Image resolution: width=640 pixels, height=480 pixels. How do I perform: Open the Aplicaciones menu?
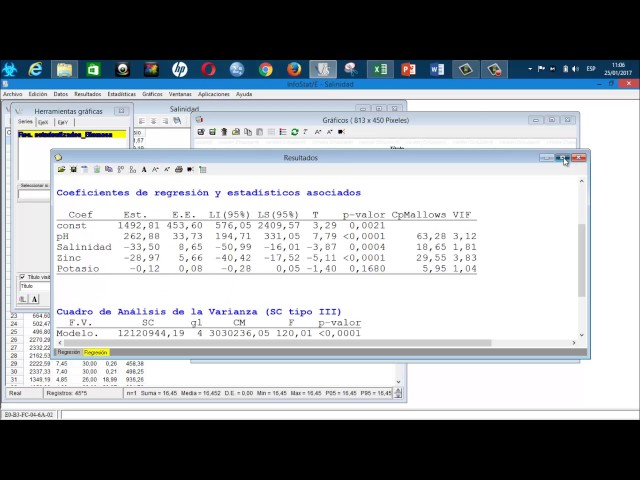(213, 94)
